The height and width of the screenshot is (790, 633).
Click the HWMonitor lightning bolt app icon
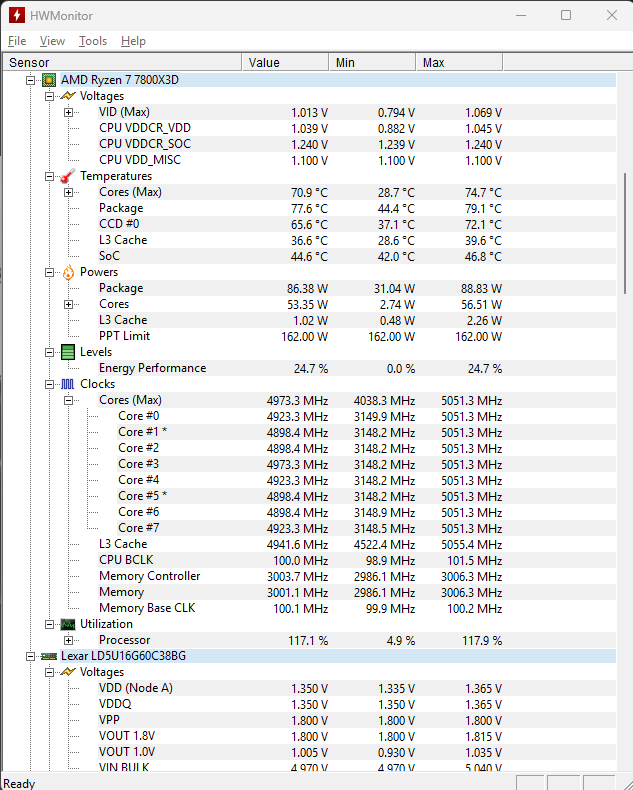point(17,15)
